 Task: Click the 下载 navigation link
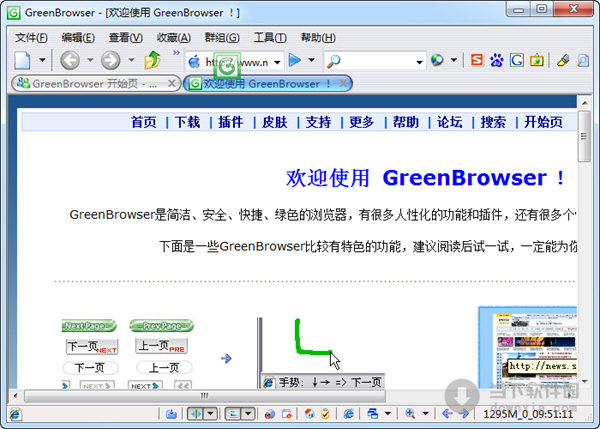pyautogui.click(x=188, y=122)
